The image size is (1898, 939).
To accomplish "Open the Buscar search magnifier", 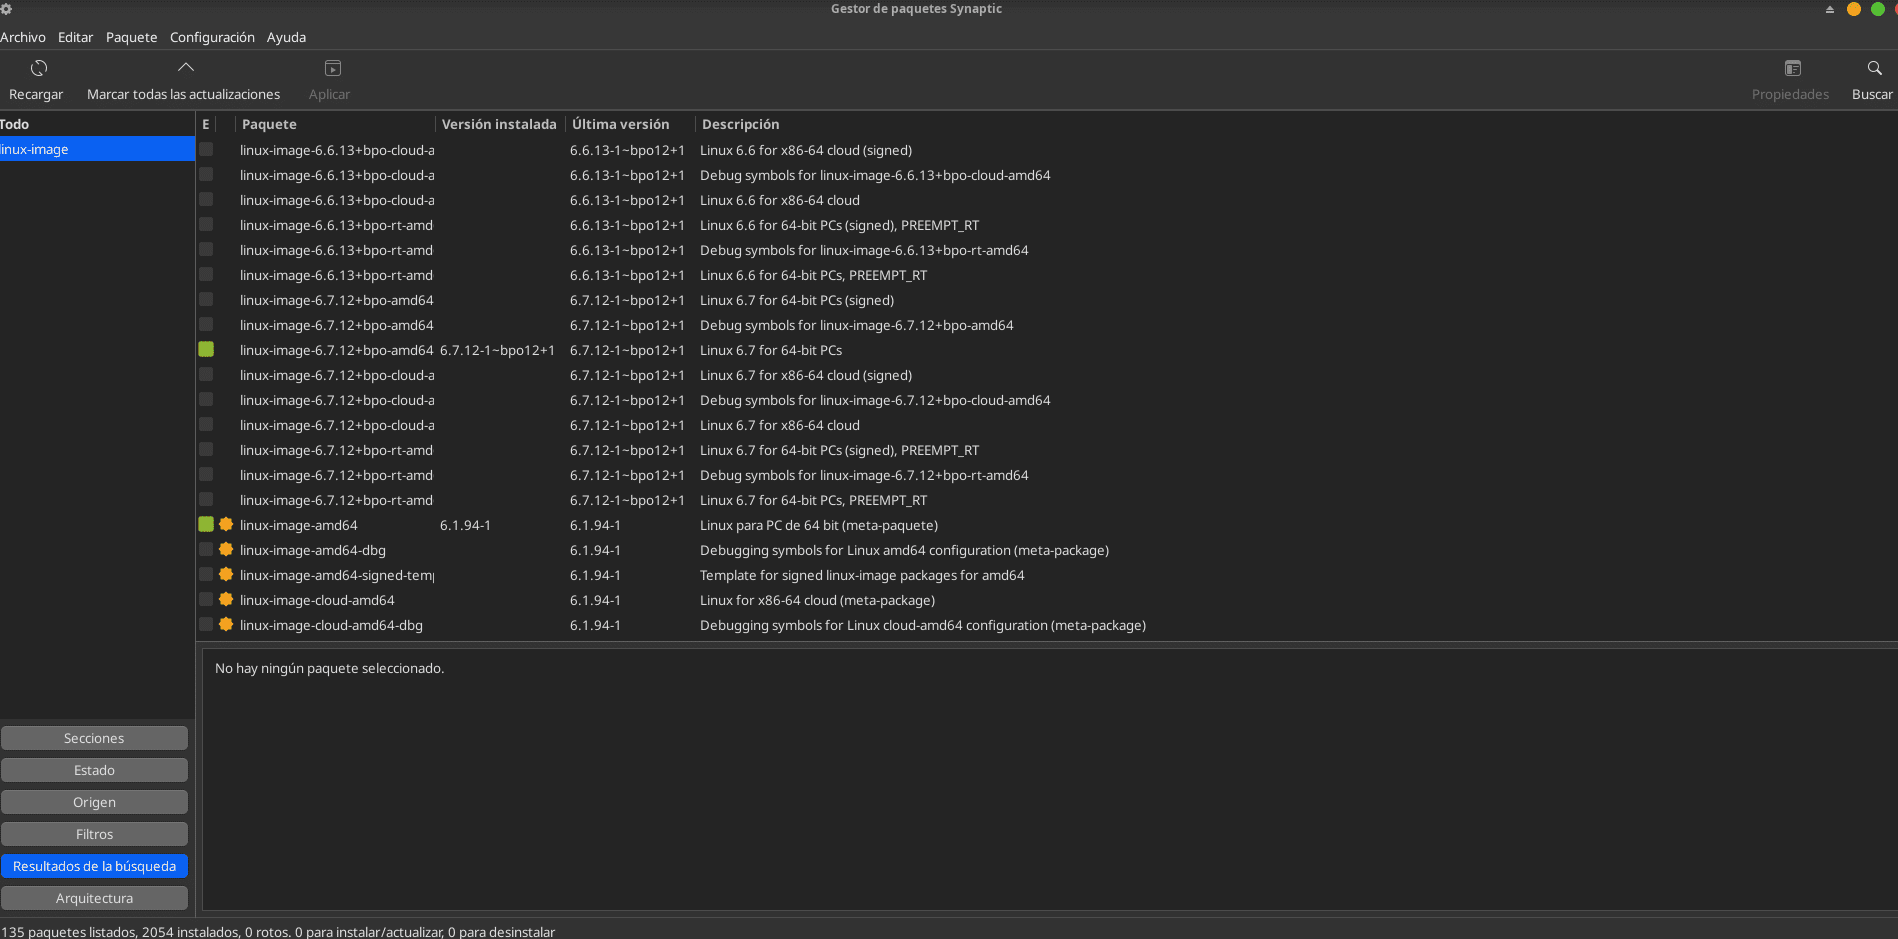I will (x=1874, y=68).
